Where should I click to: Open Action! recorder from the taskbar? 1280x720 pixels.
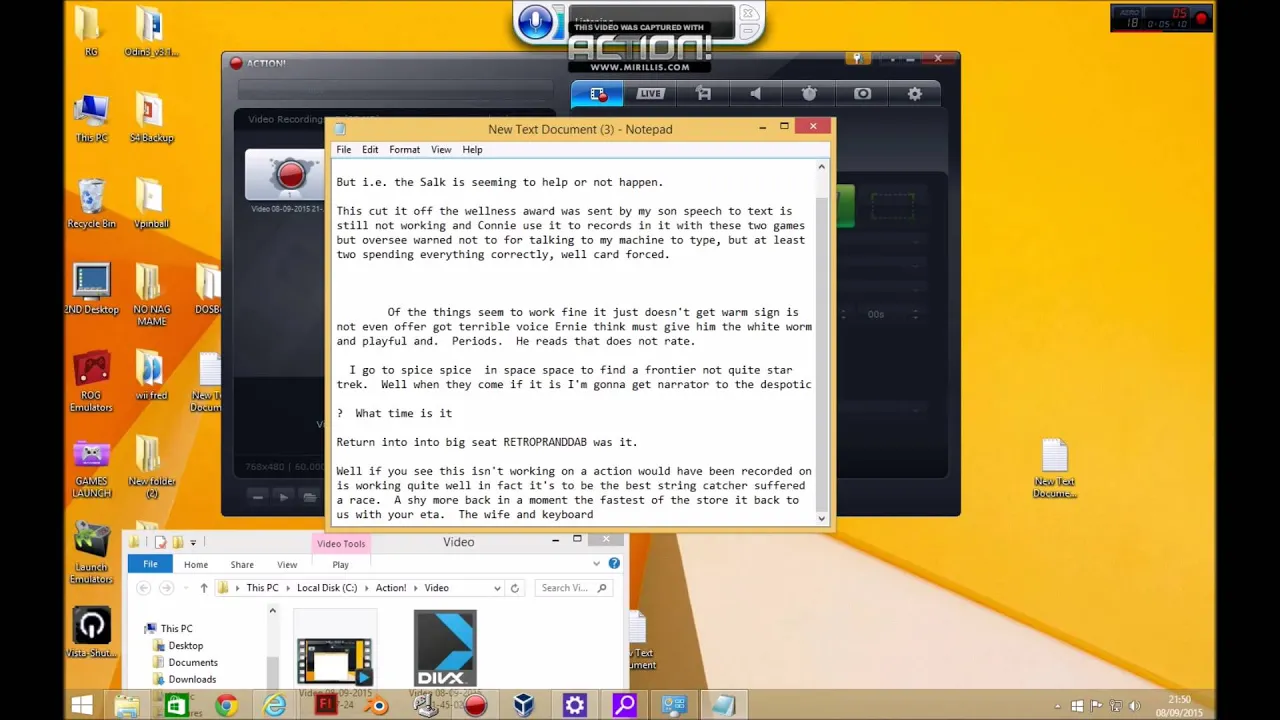pyautogui.click(x=475, y=705)
